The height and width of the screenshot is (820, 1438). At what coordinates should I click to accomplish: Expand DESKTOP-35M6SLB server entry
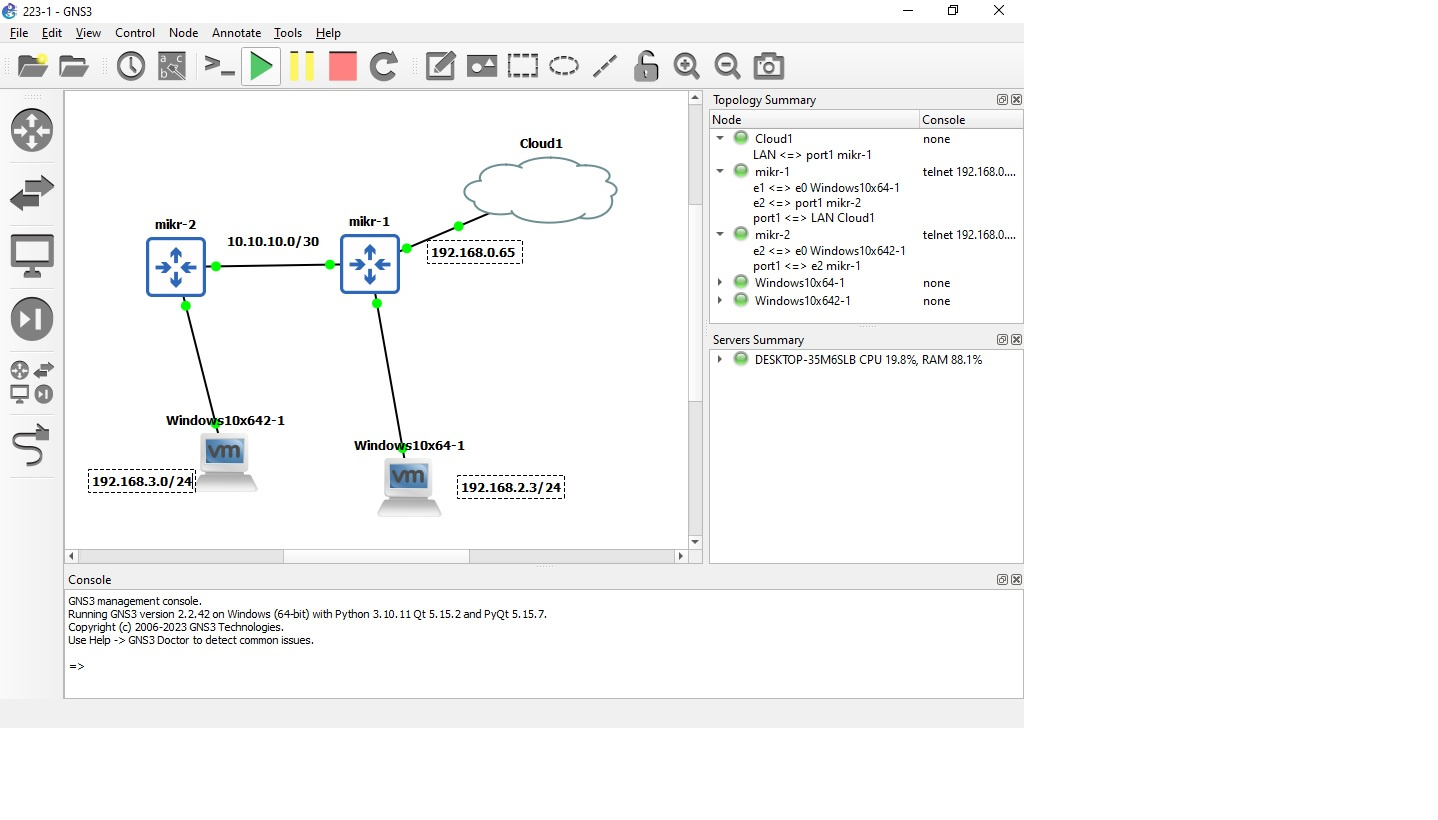pyautogui.click(x=720, y=360)
